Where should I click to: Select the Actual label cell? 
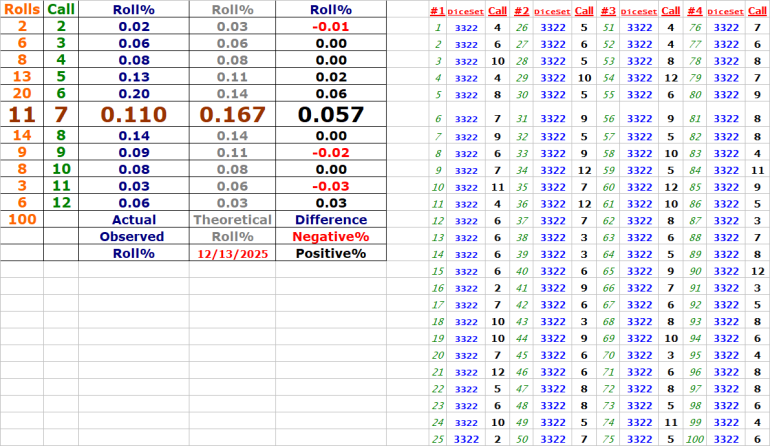tap(133, 219)
